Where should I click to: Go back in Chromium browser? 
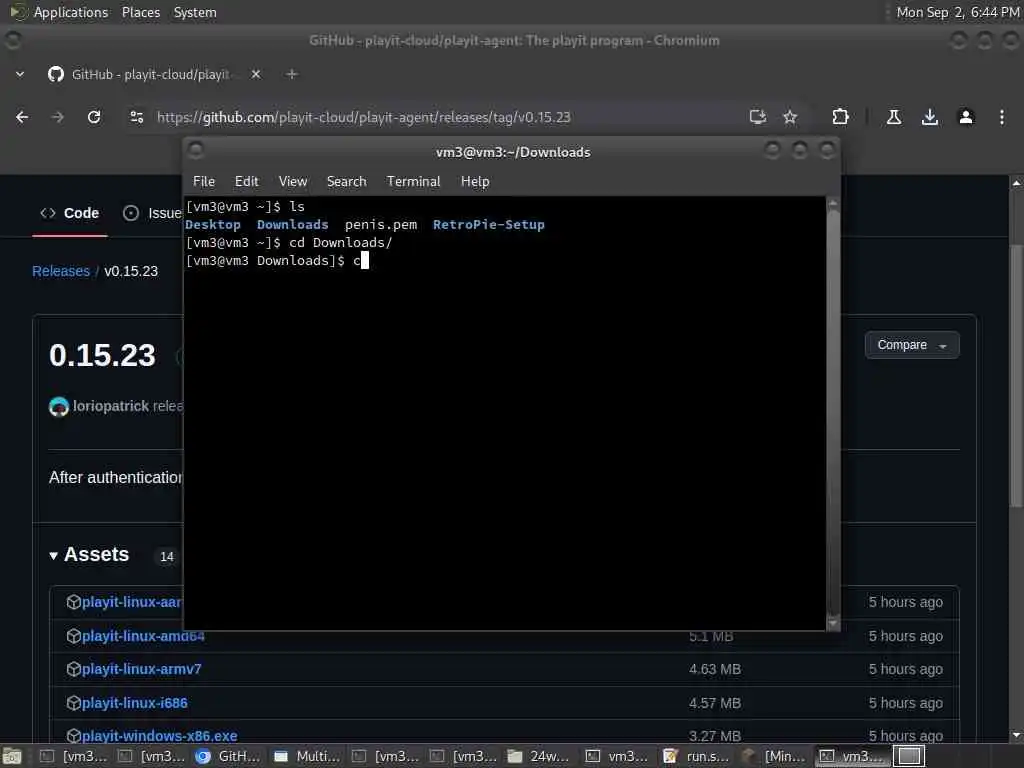(x=22, y=117)
